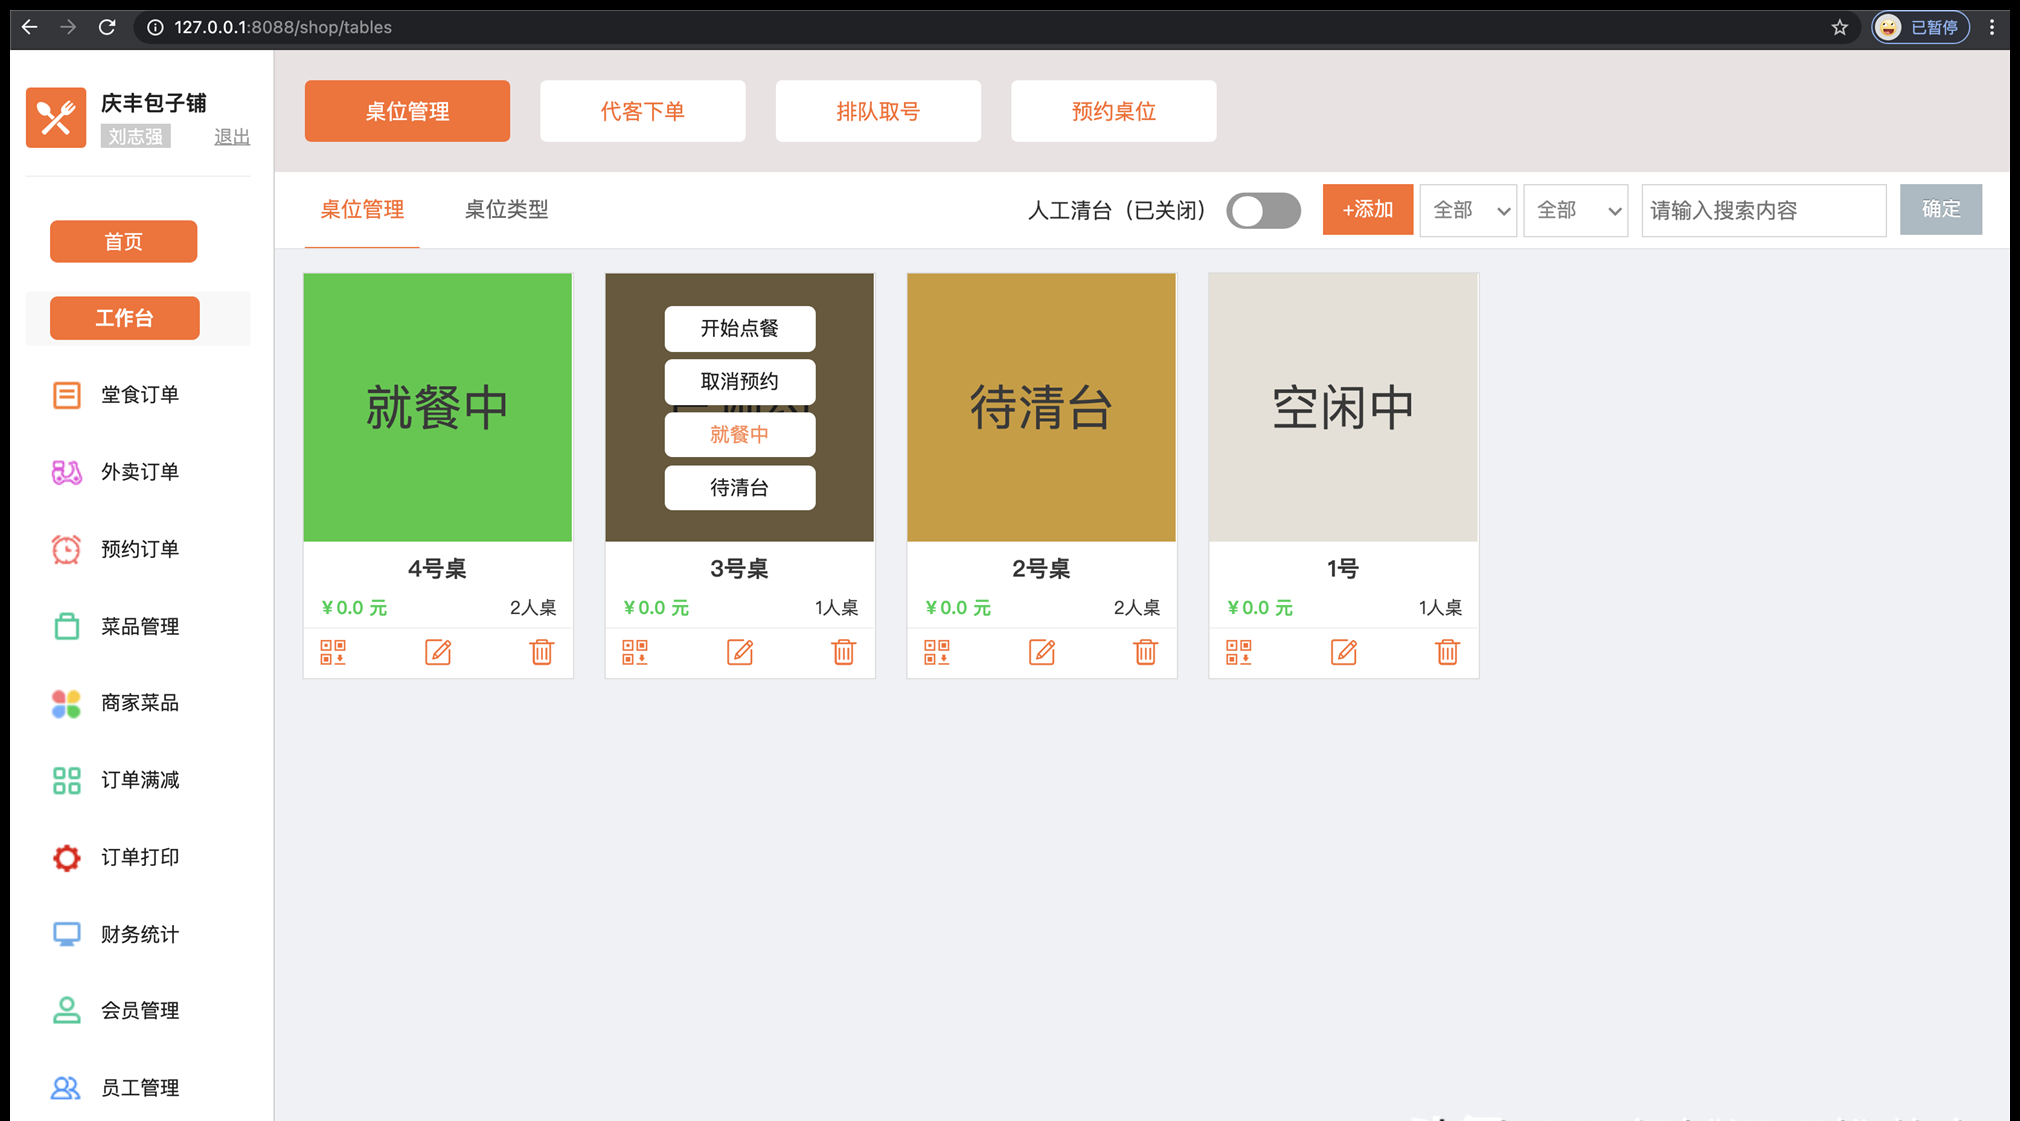Viewport: 2020px width, 1121px height.
Task: Click the 空闲中 table tile
Action: [1342, 407]
